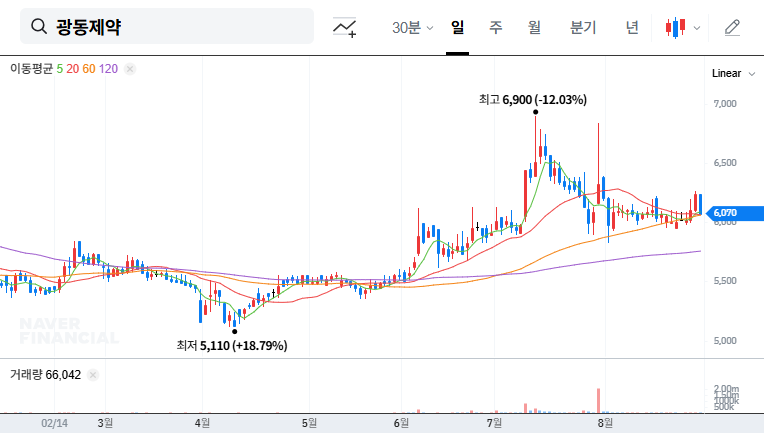Viewport: 764px width, 433px height.
Task: Click the current price 6,070 tag
Action: tap(735, 213)
